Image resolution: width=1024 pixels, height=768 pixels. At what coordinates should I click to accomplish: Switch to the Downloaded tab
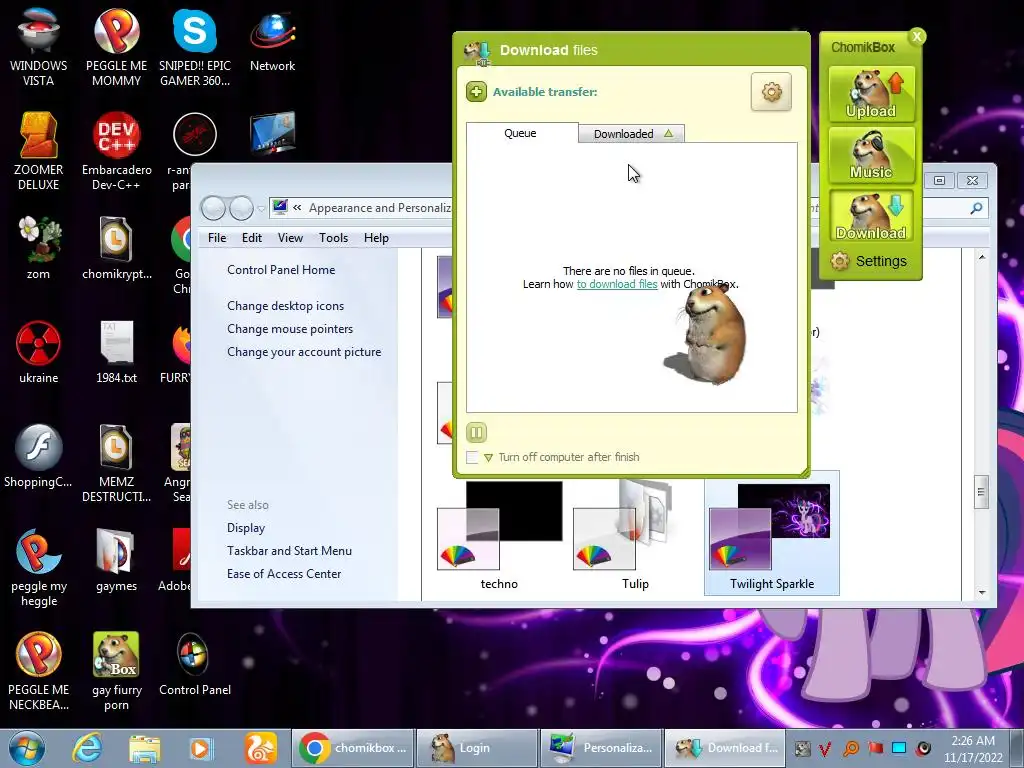[632, 134]
